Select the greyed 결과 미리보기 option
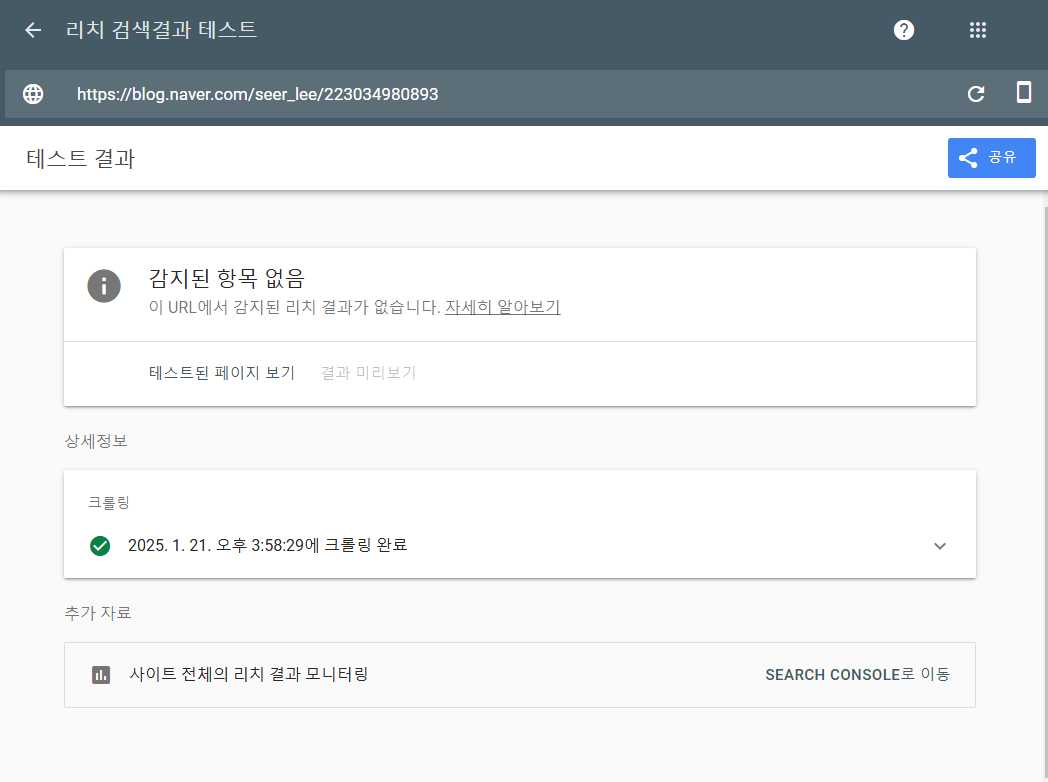 coord(368,373)
